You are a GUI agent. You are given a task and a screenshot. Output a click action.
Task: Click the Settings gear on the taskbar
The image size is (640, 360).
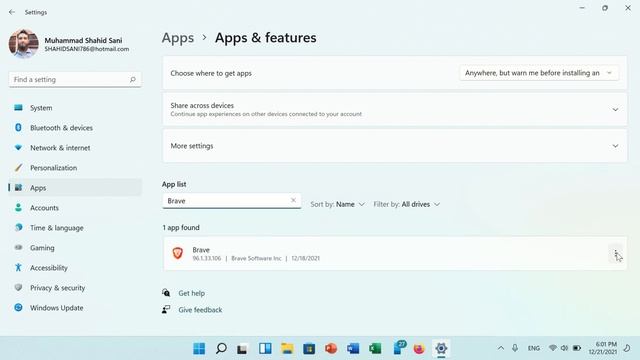coord(441,348)
